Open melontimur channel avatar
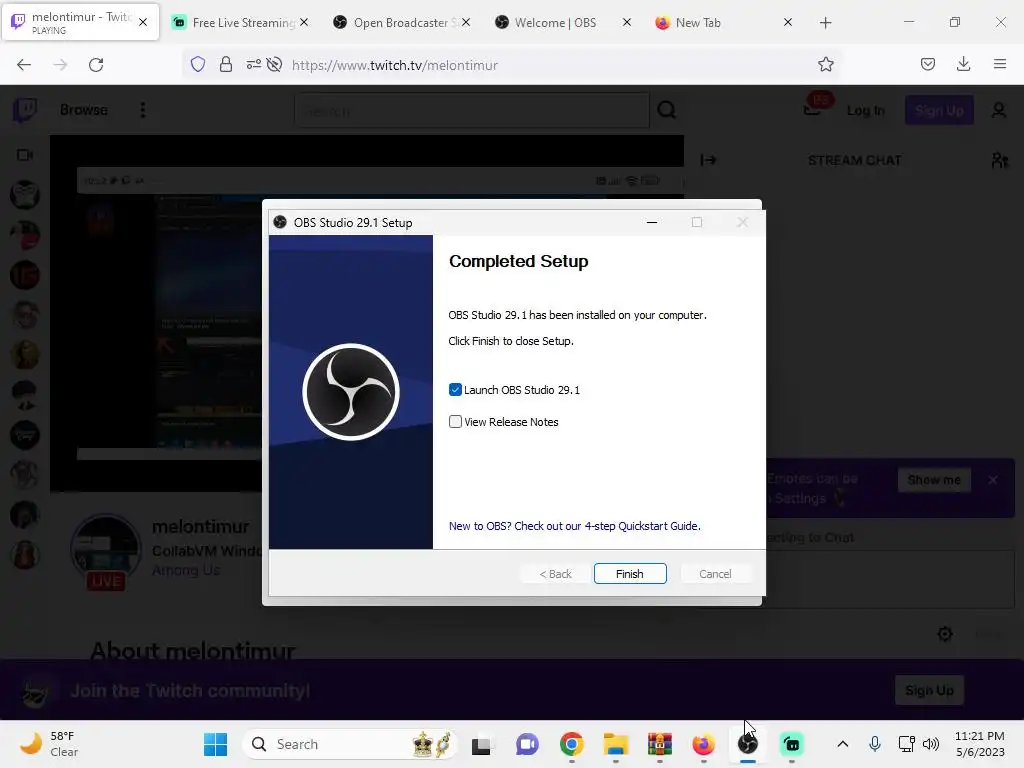The height and width of the screenshot is (768, 1024). 106,549
